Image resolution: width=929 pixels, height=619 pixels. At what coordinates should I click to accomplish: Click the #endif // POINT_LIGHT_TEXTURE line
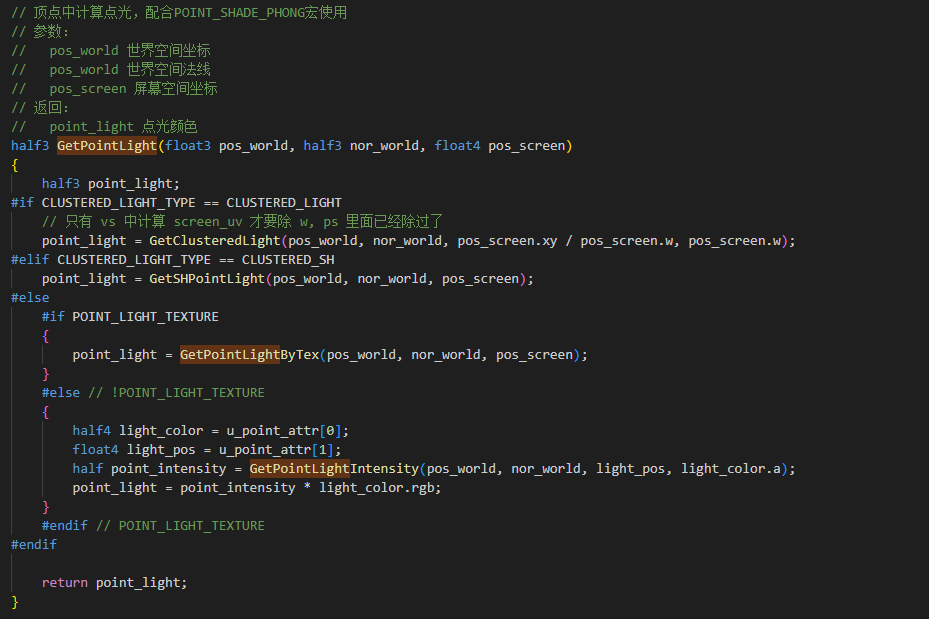click(153, 526)
